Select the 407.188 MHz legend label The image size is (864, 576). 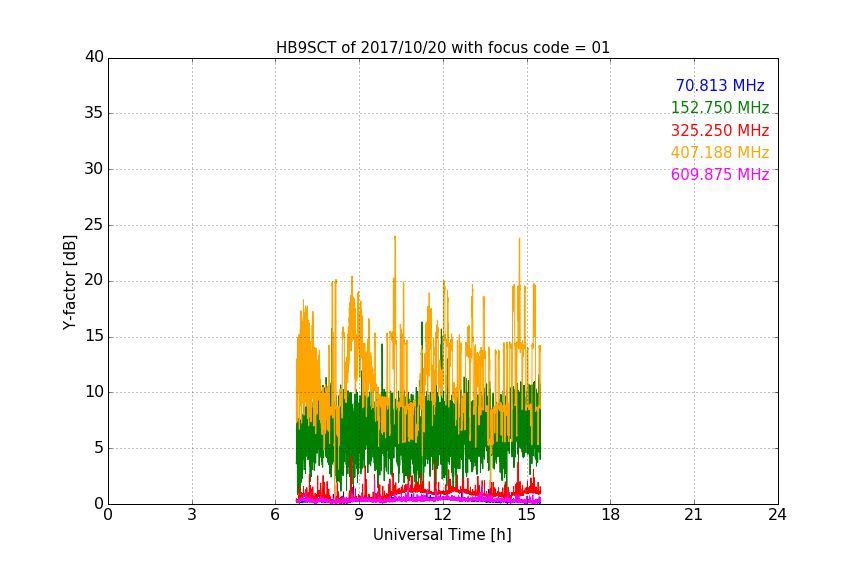(x=720, y=153)
